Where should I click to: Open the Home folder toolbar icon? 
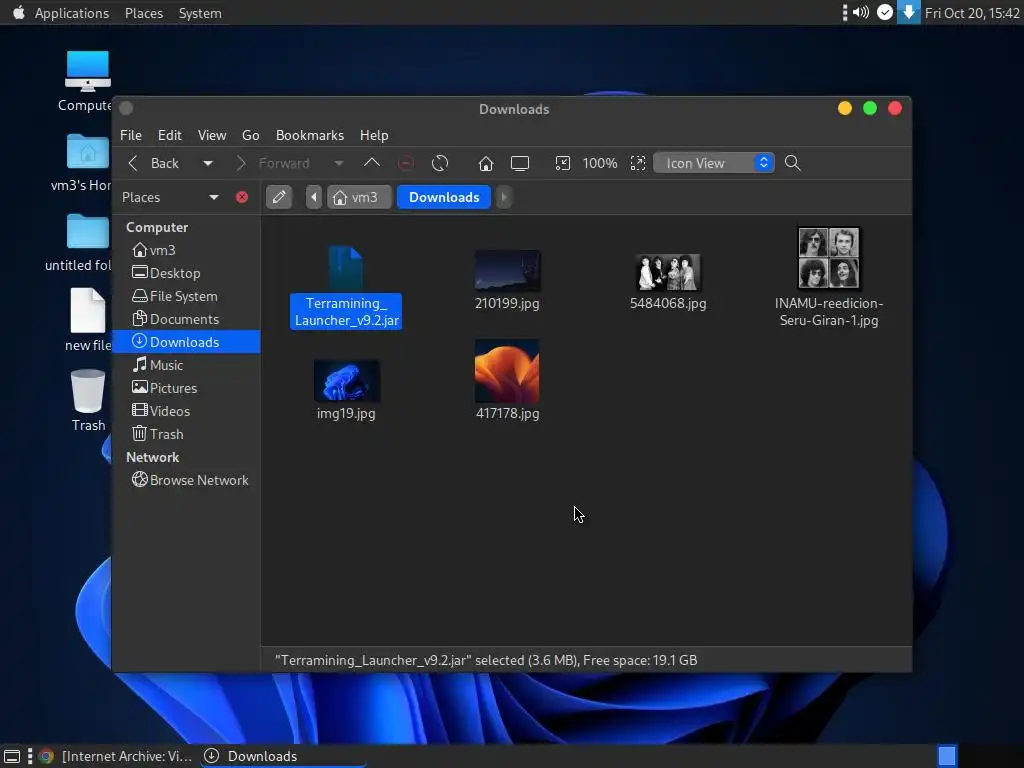click(x=485, y=163)
